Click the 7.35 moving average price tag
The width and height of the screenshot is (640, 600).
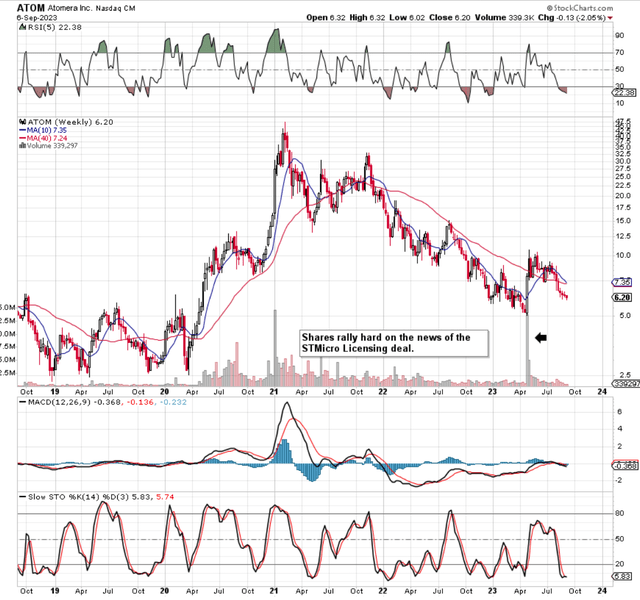(622, 282)
